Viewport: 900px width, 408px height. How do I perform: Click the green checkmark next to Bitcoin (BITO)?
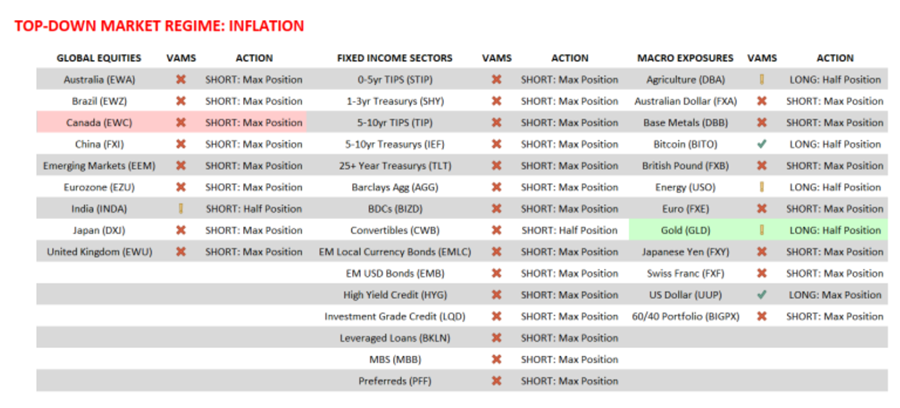click(762, 144)
